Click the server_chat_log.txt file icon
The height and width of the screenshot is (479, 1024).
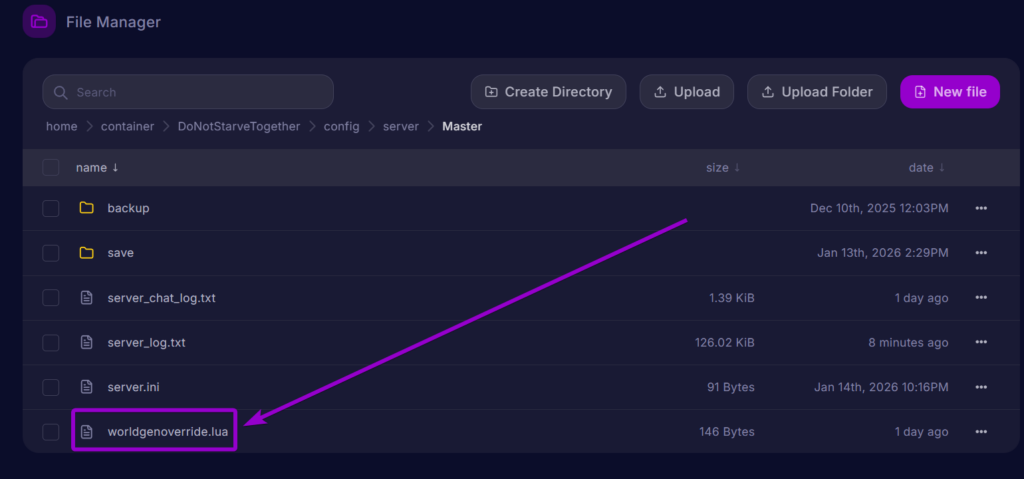tap(86, 298)
